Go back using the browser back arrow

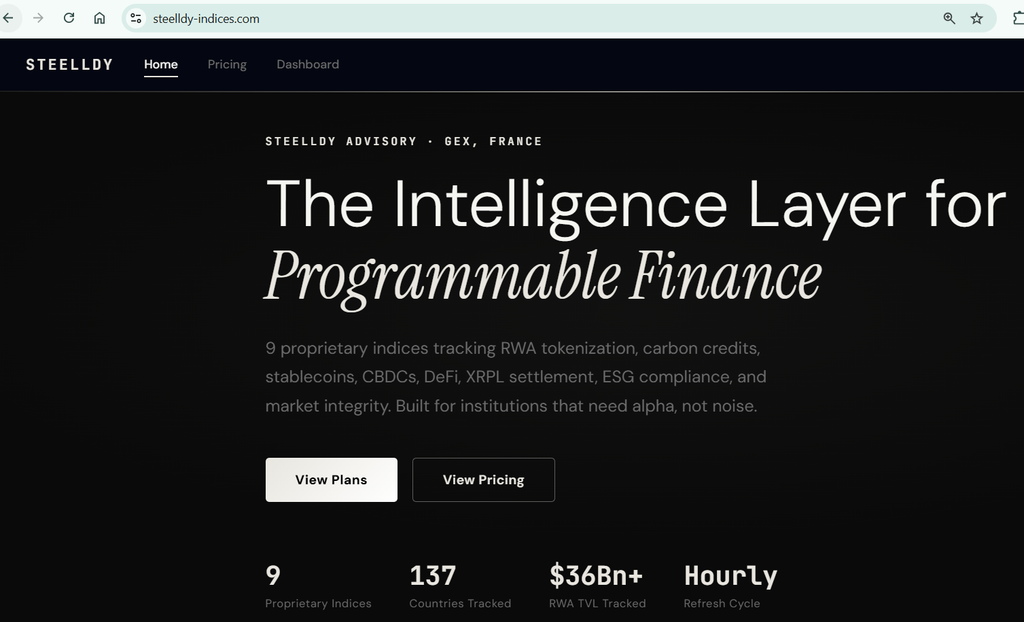[x=8, y=18]
